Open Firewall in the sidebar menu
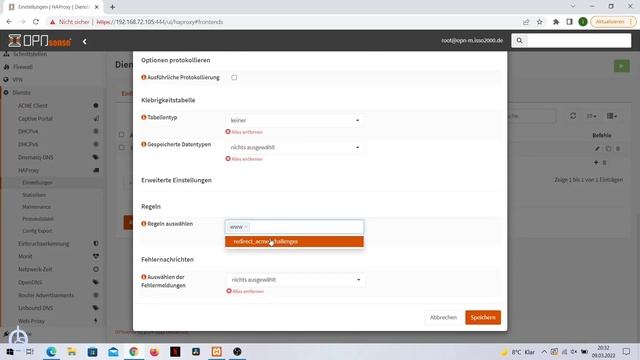This screenshot has height=360, width=640. (23, 67)
